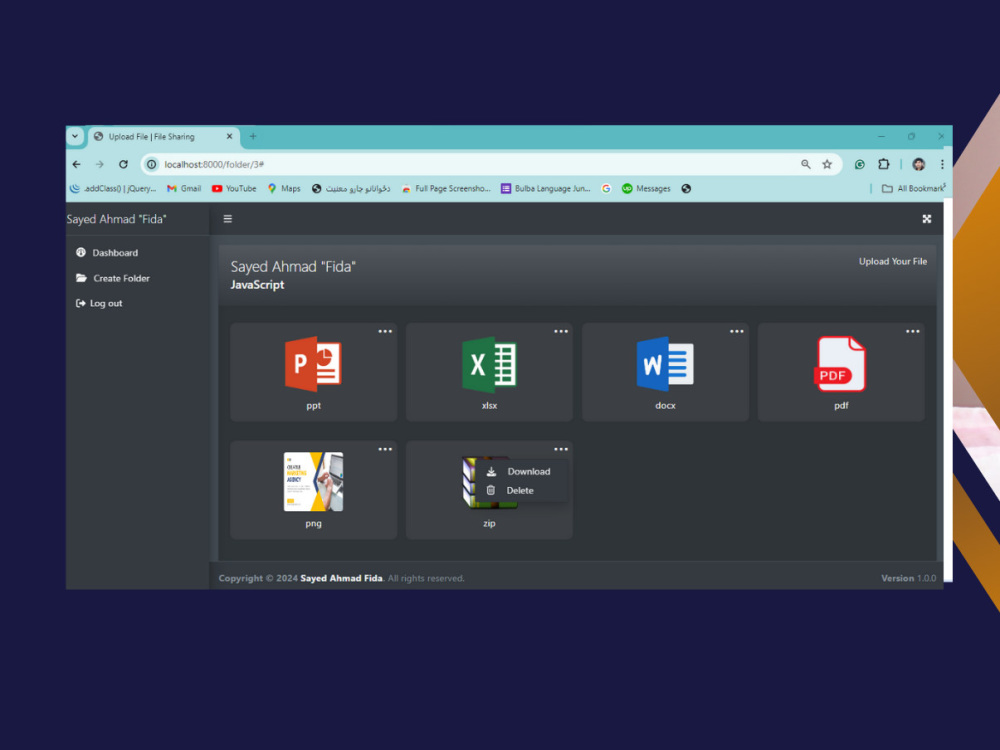Click the last globe bookmark icon
The height and width of the screenshot is (750, 1000).
coord(686,189)
